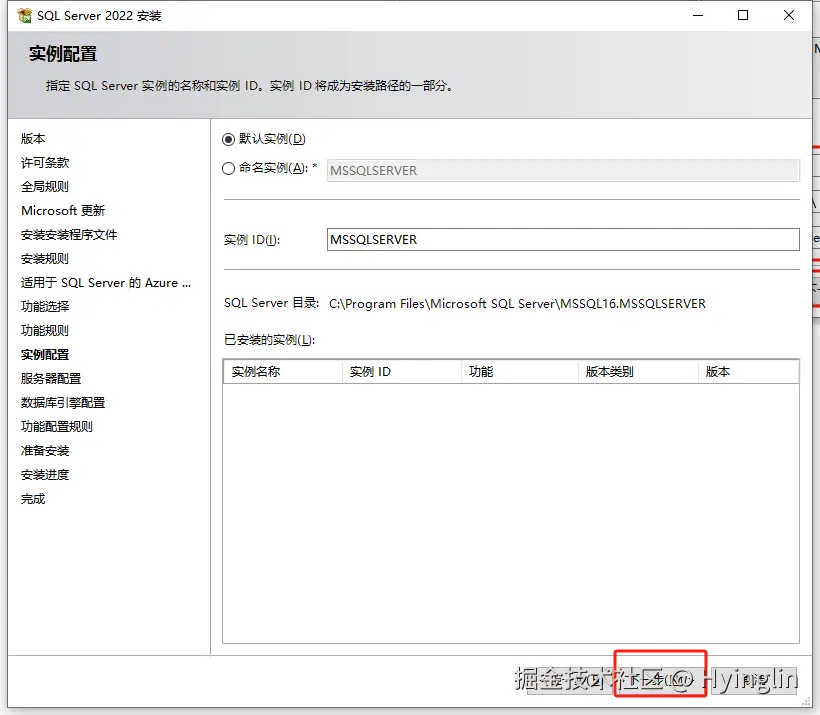Click the 安装规则 step in the sidebar
Viewport: 820px width, 715px height.
45,259
